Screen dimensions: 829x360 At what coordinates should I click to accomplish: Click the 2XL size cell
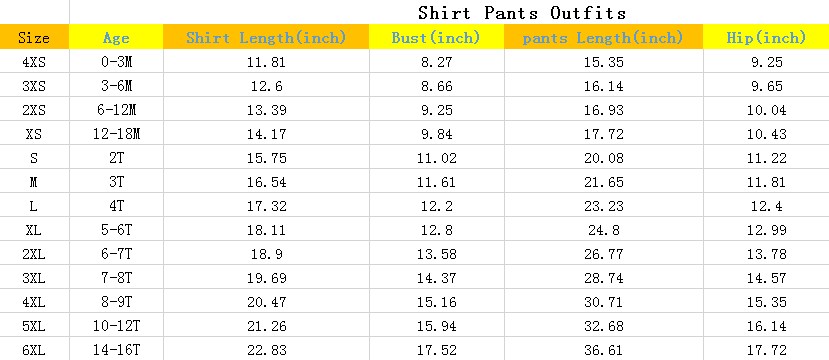(x=34, y=254)
